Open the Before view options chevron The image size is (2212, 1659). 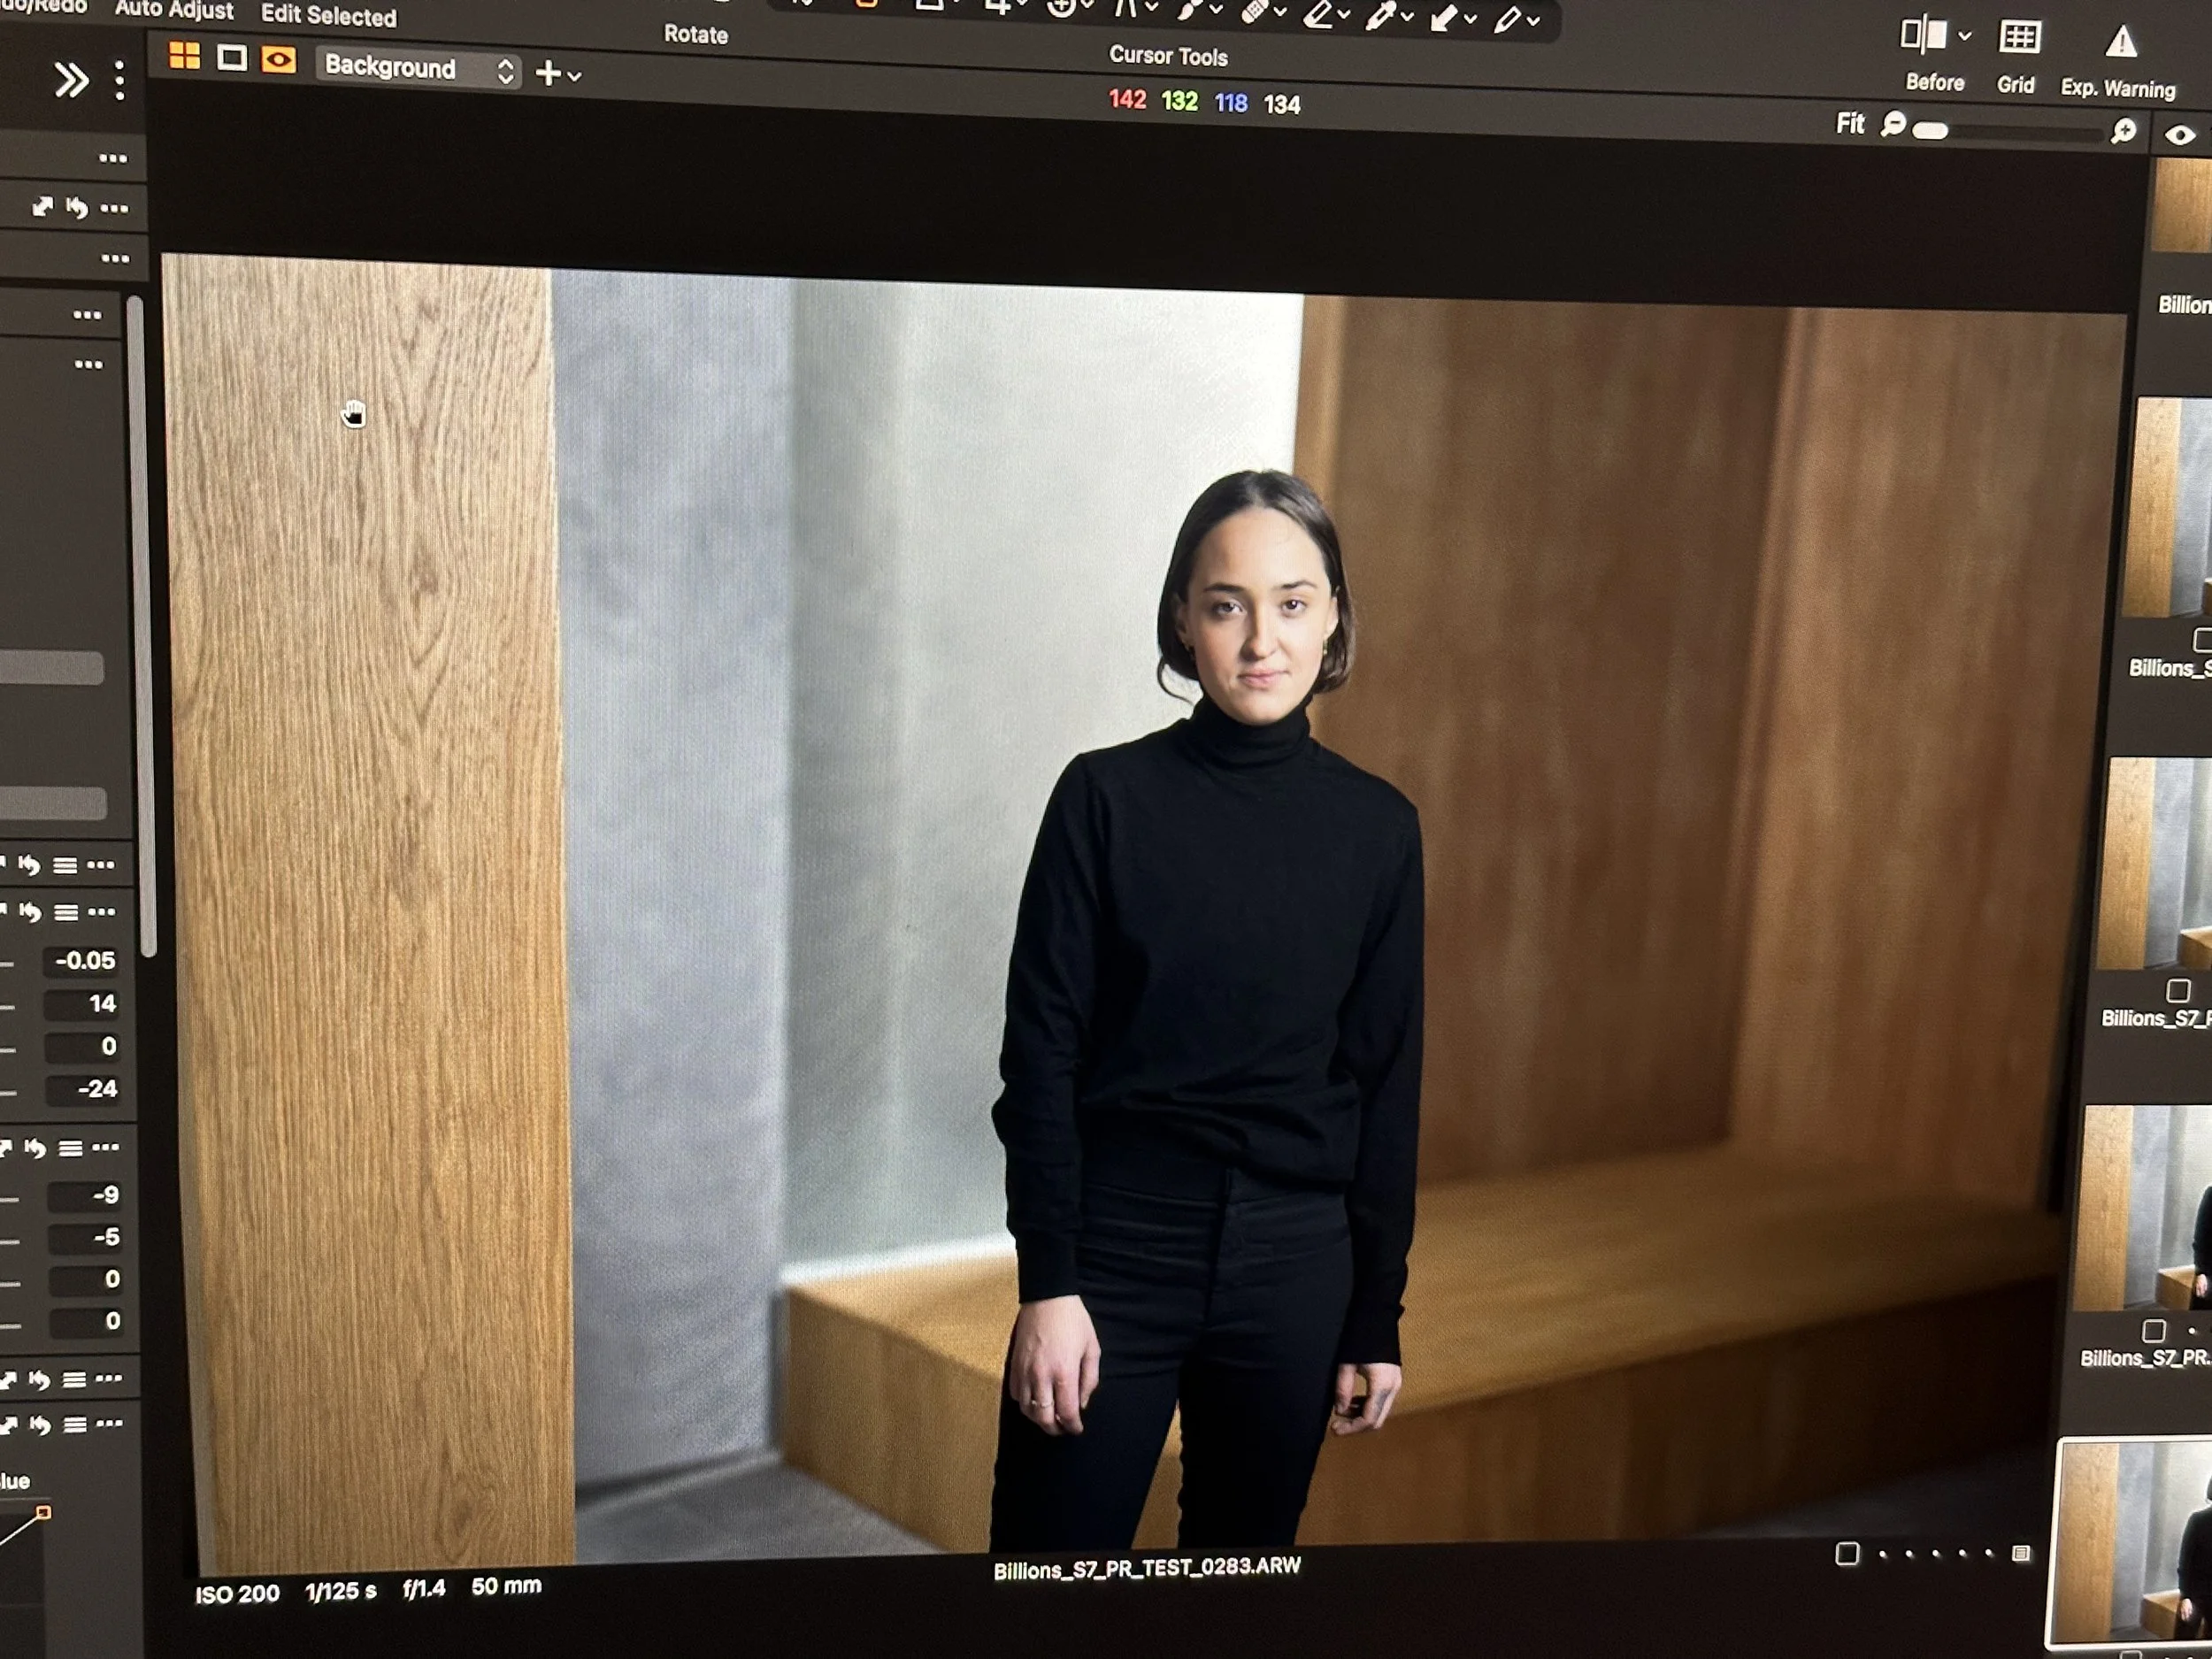pos(1965,37)
